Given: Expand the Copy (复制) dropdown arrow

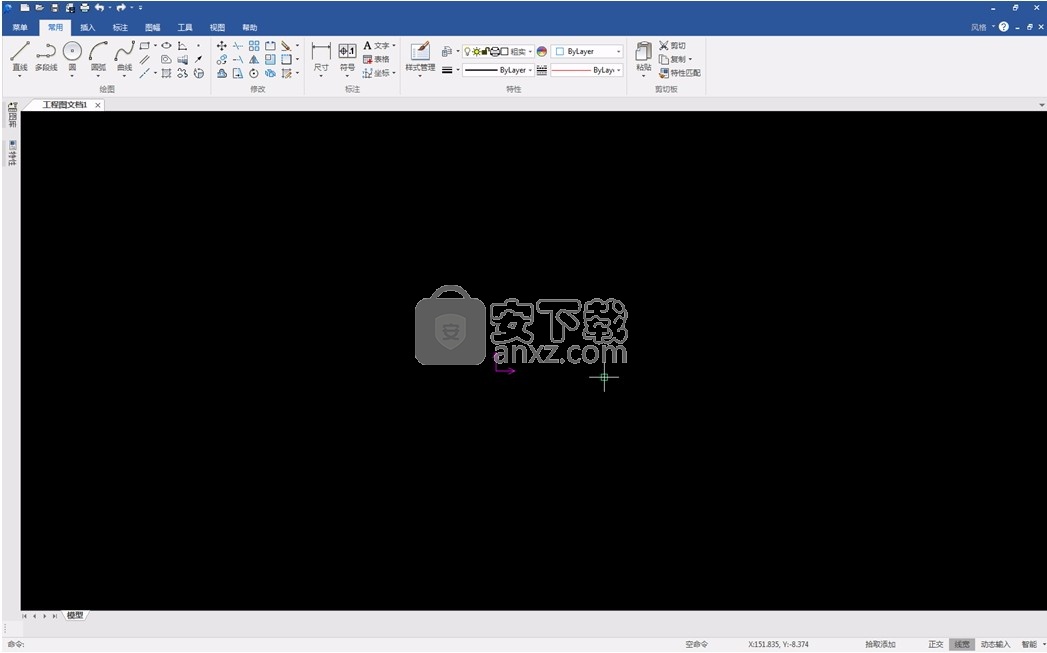Looking at the screenshot, I should coord(690,59).
